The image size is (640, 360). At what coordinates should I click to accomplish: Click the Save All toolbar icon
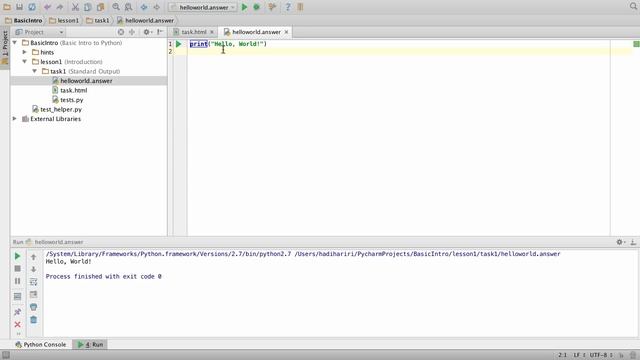19,7
